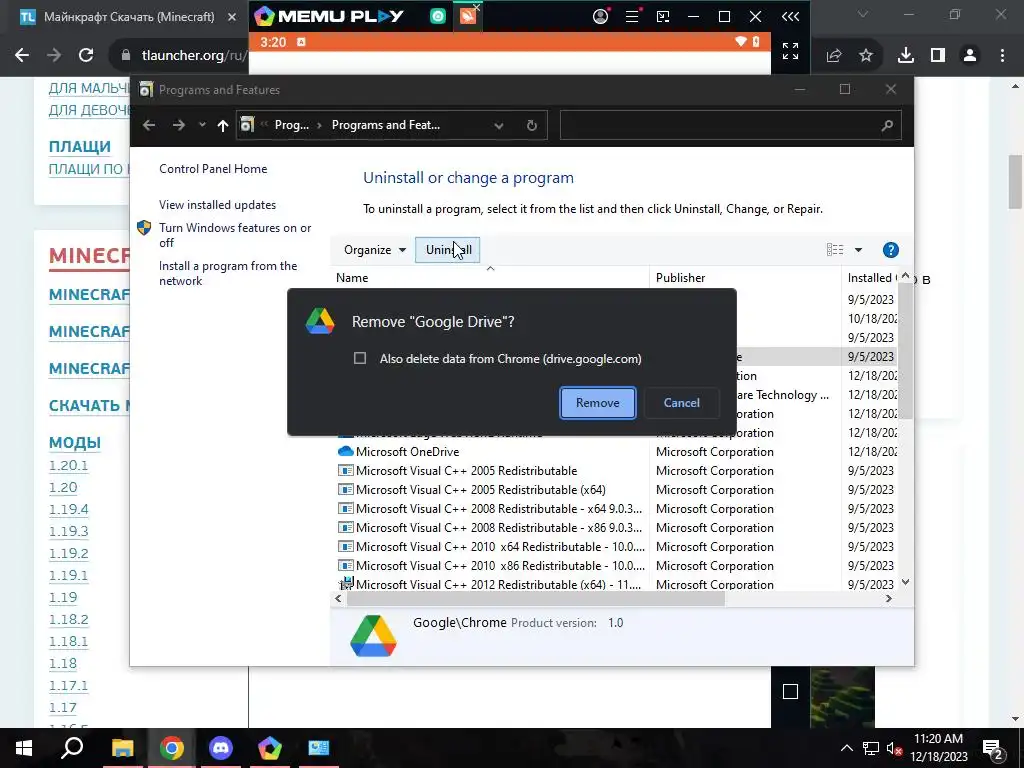
Task: Cancel the Google Drive removal dialog
Action: pos(681,403)
